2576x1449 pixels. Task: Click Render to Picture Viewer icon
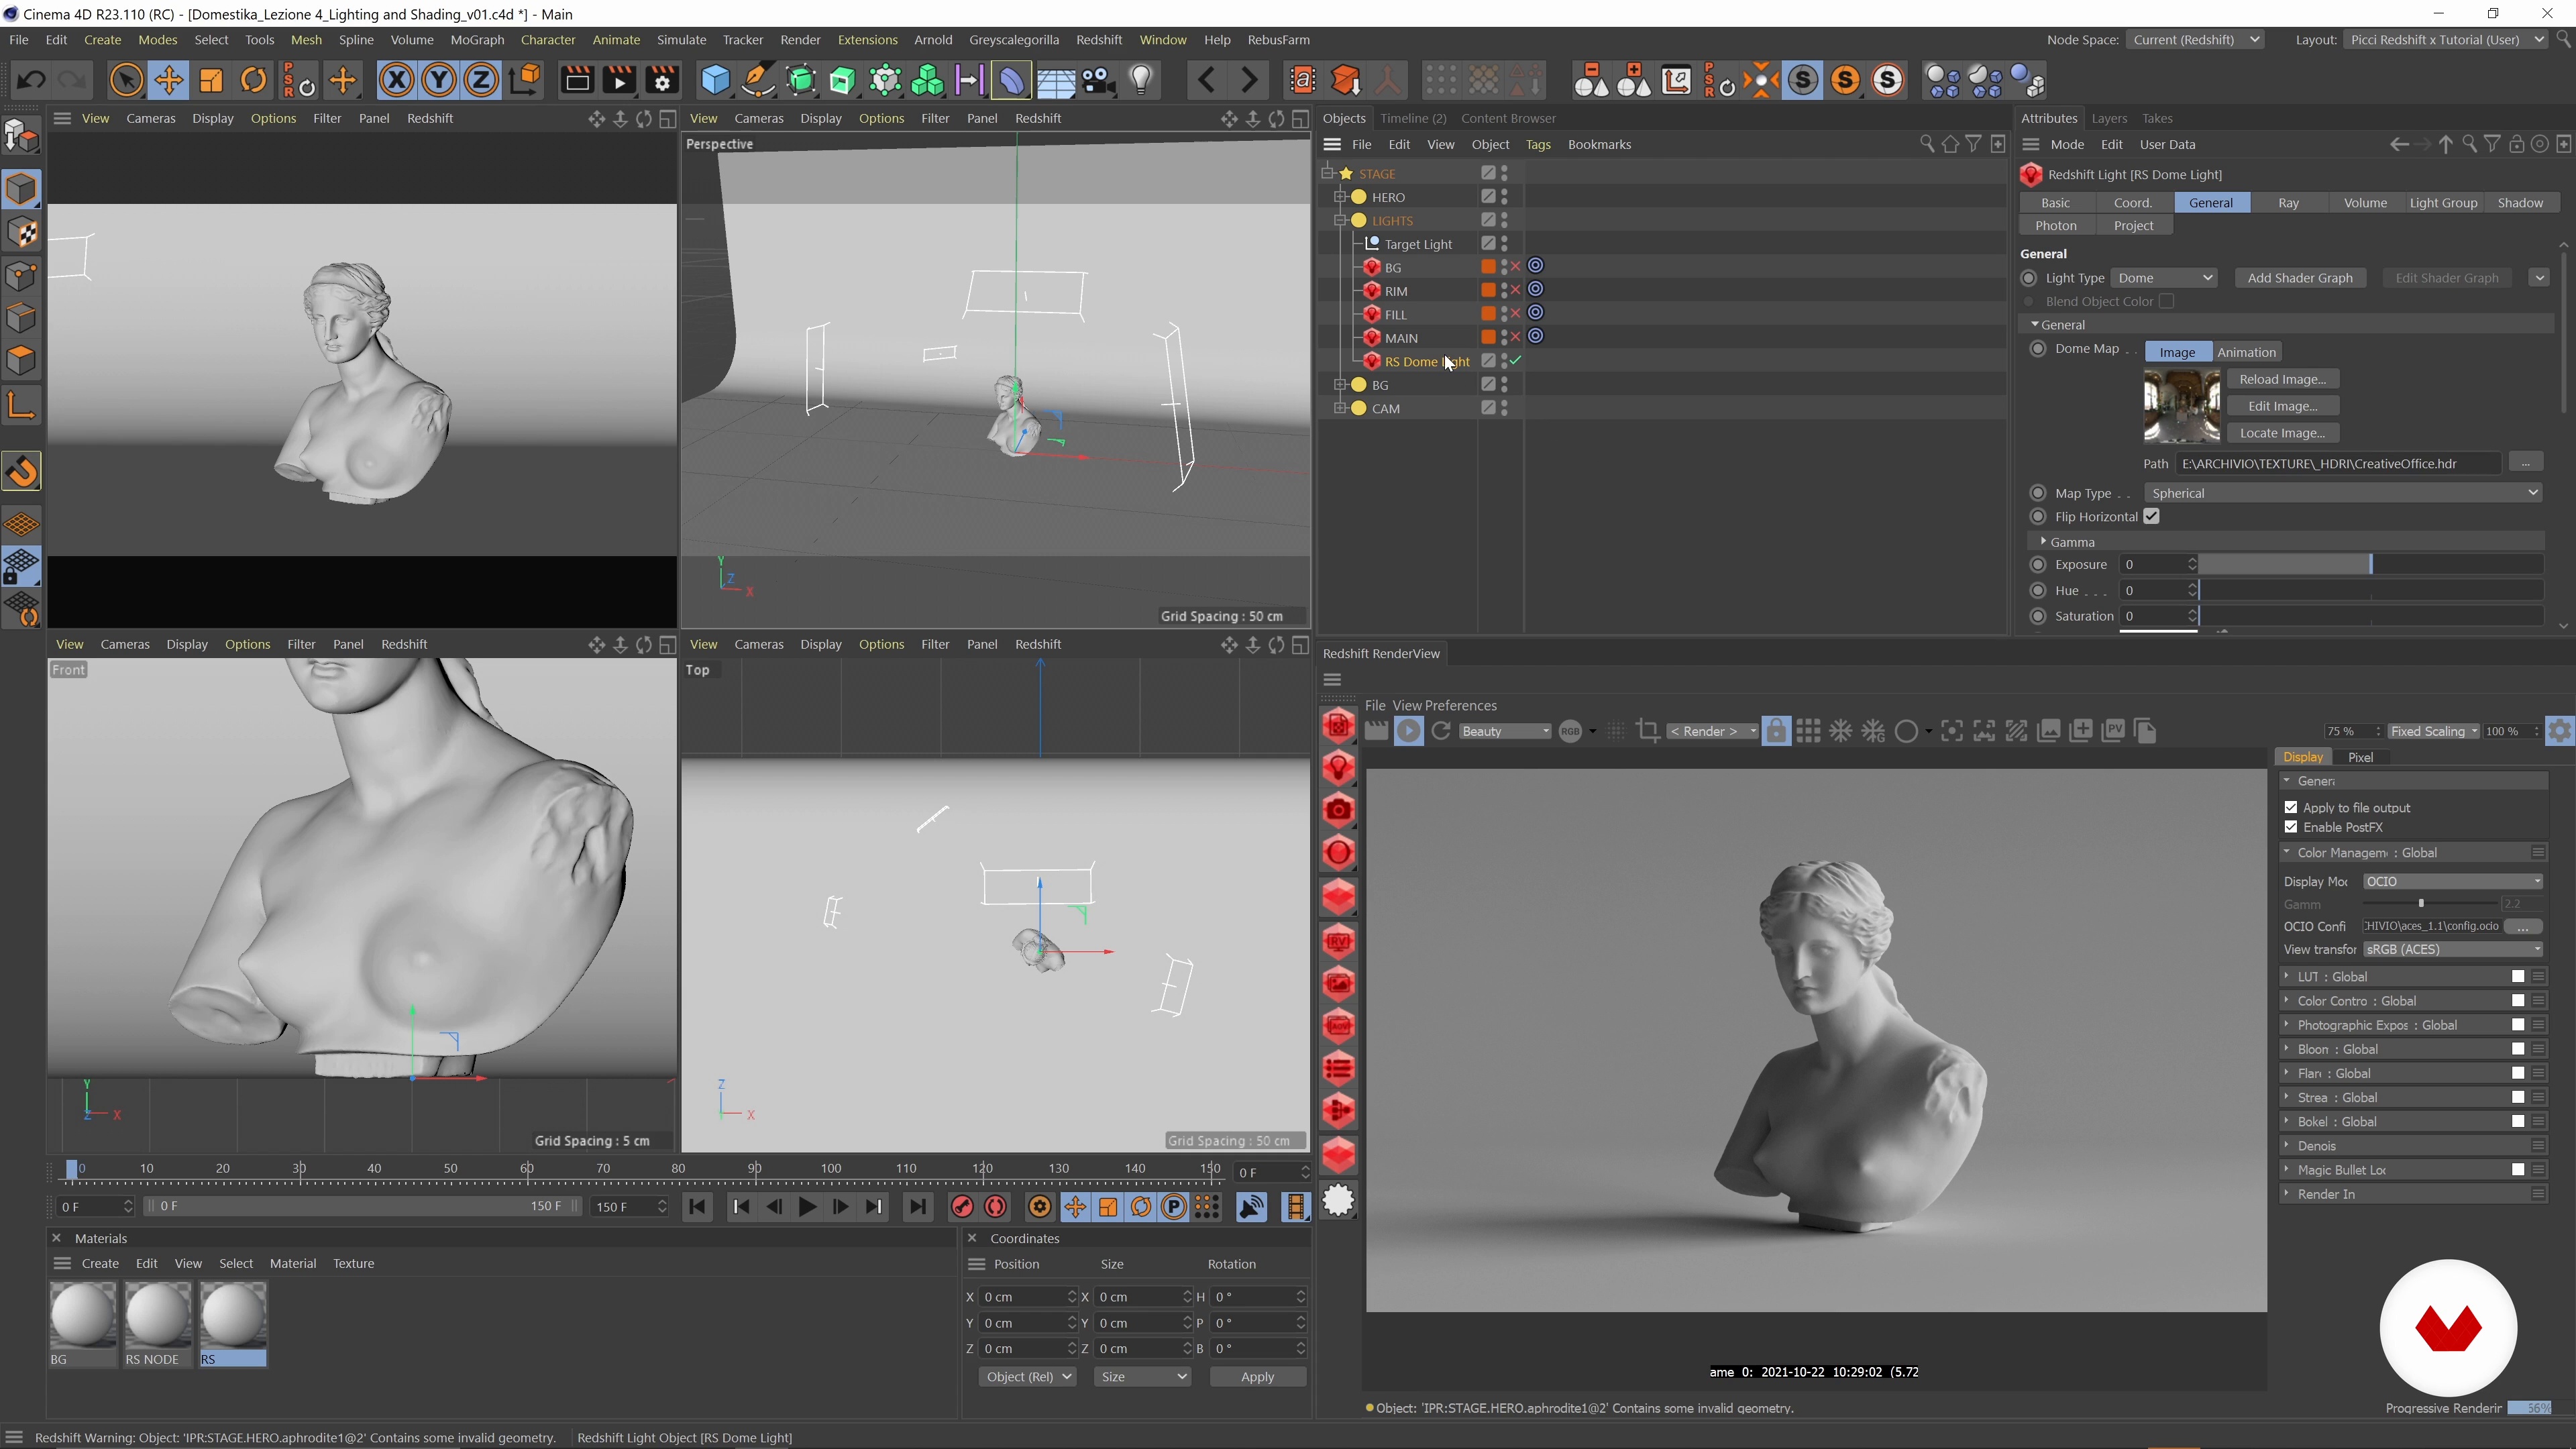pyautogui.click(x=619, y=80)
